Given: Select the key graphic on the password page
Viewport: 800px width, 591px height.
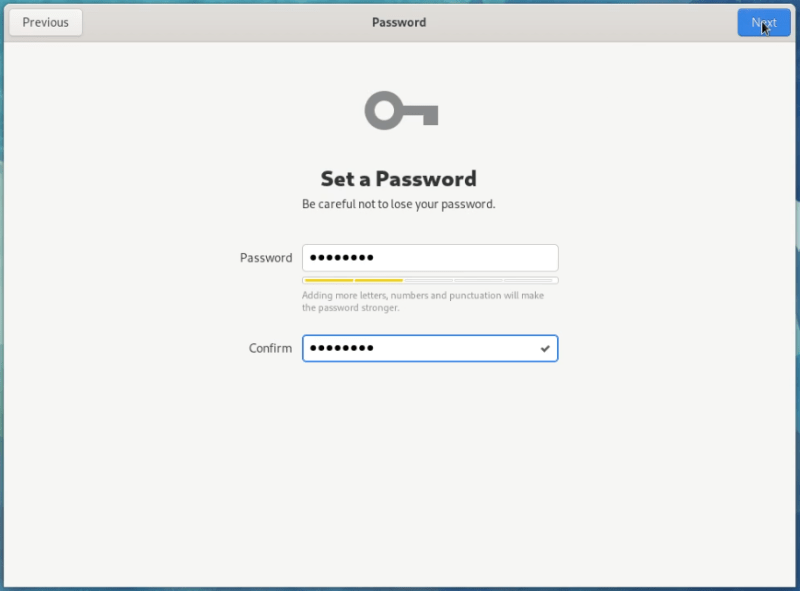Looking at the screenshot, I should [399, 111].
